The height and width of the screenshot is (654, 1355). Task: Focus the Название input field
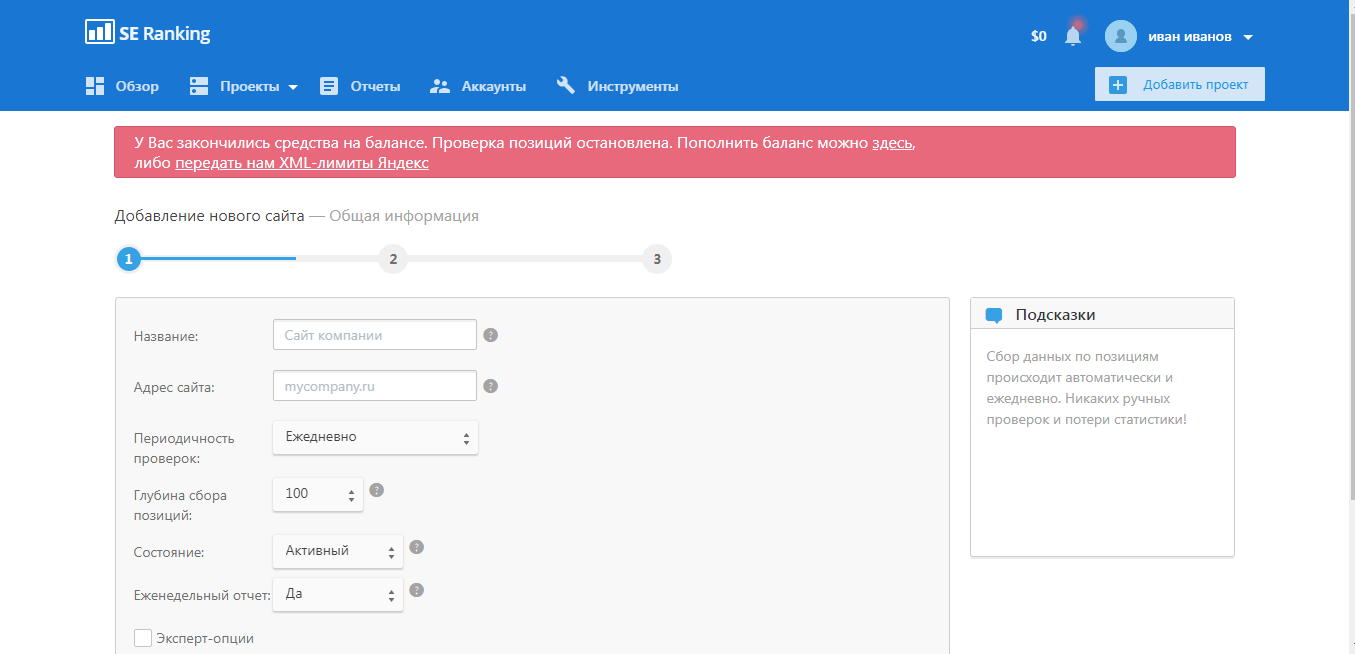374,335
